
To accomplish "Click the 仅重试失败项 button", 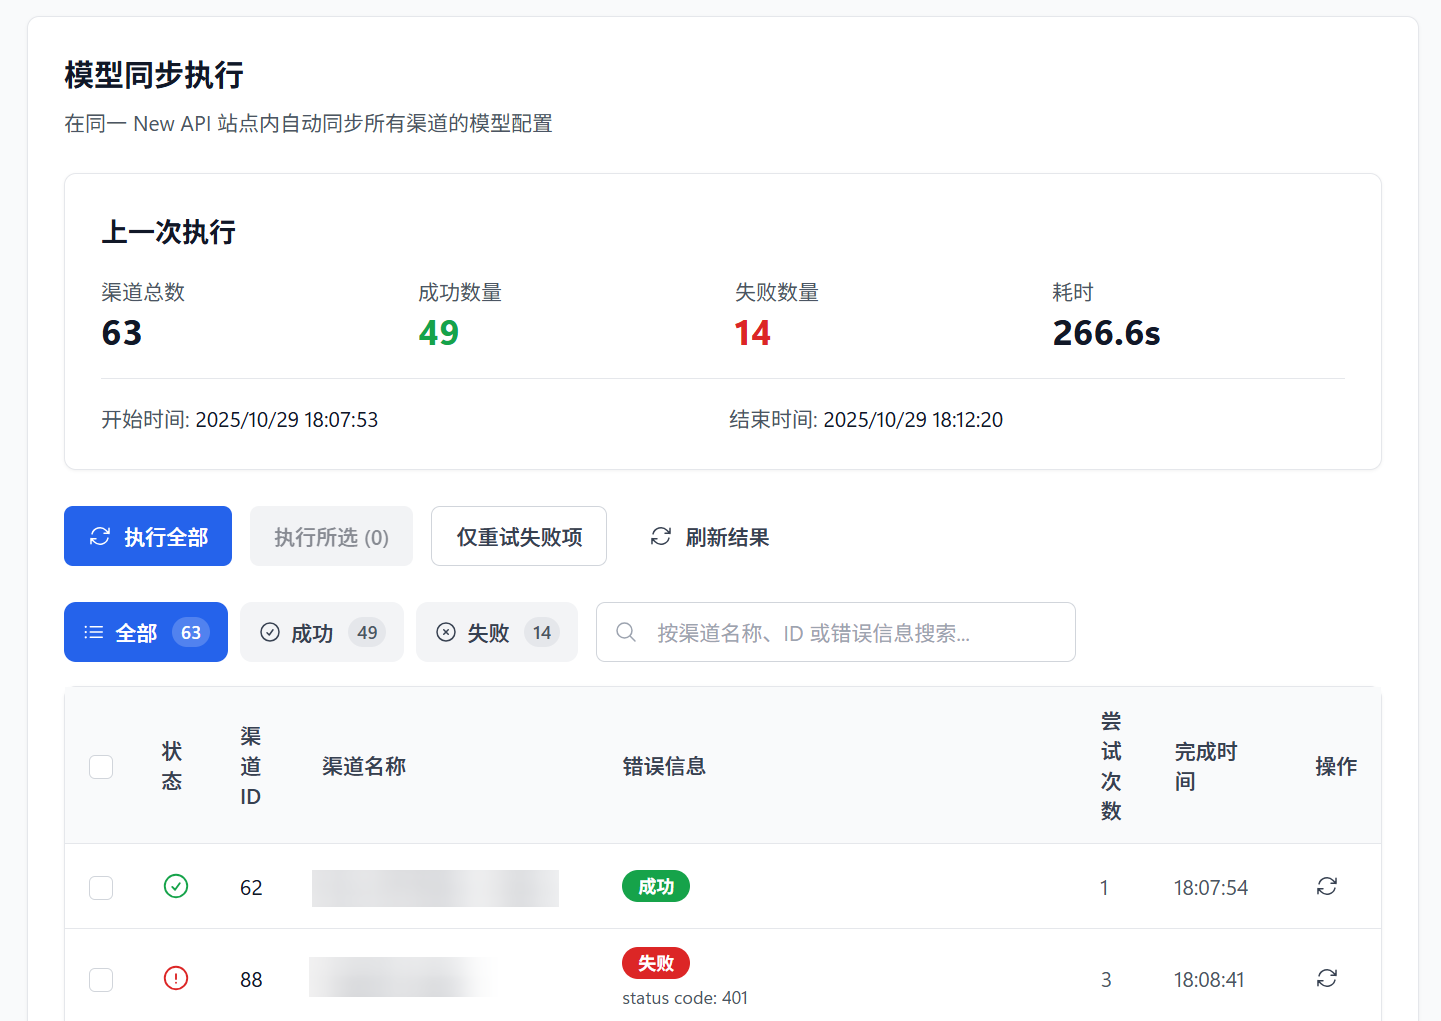I will coord(518,536).
